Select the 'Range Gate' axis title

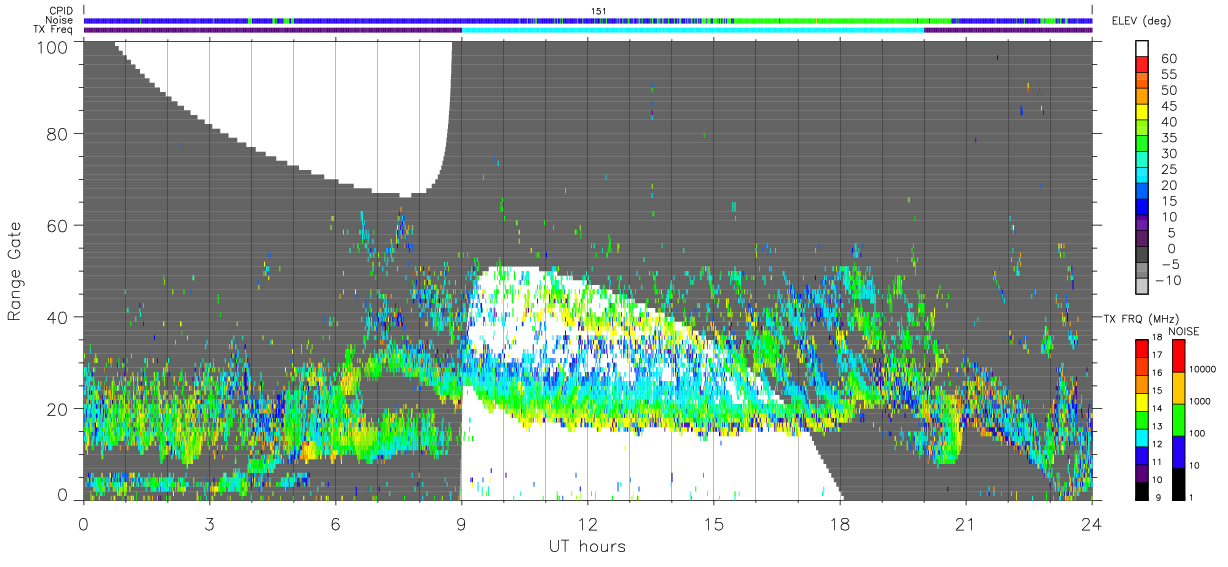(x=15, y=270)
